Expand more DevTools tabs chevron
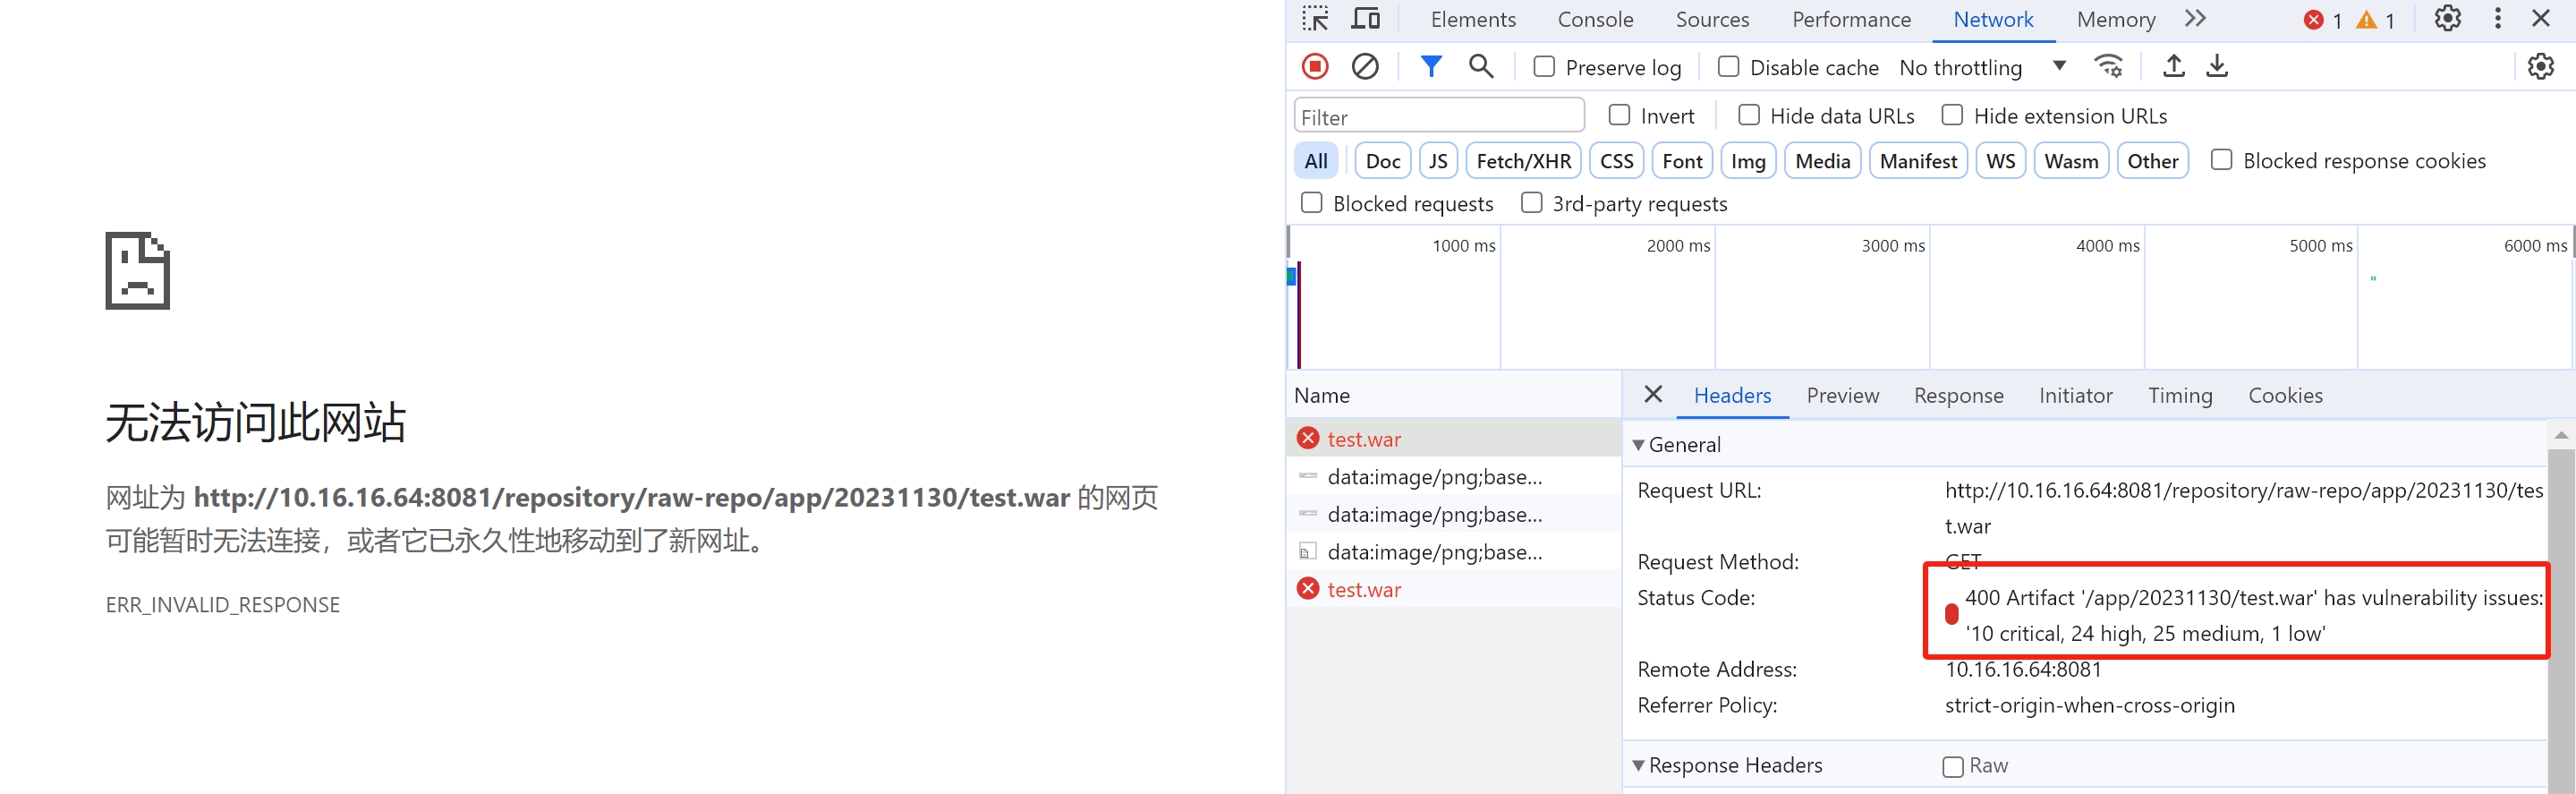 click(x=2195, y=19)
